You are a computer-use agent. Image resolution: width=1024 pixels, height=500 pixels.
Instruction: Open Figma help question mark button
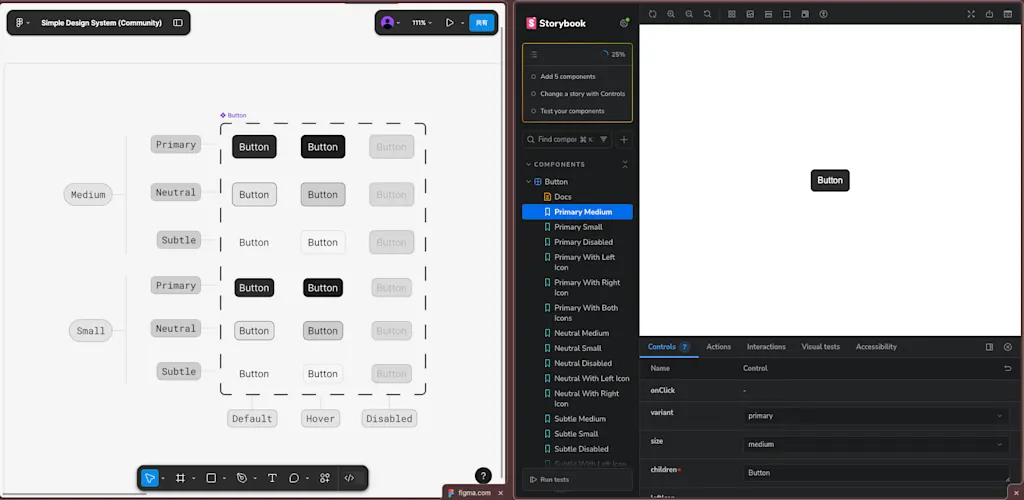pyautogui.click(x=483, y=476)
